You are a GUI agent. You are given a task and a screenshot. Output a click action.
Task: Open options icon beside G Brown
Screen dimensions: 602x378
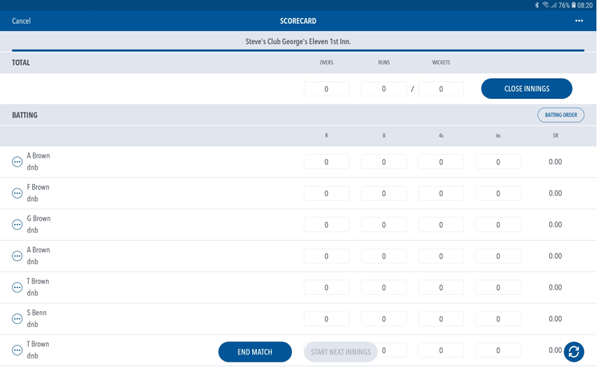(x=17, y=224)
